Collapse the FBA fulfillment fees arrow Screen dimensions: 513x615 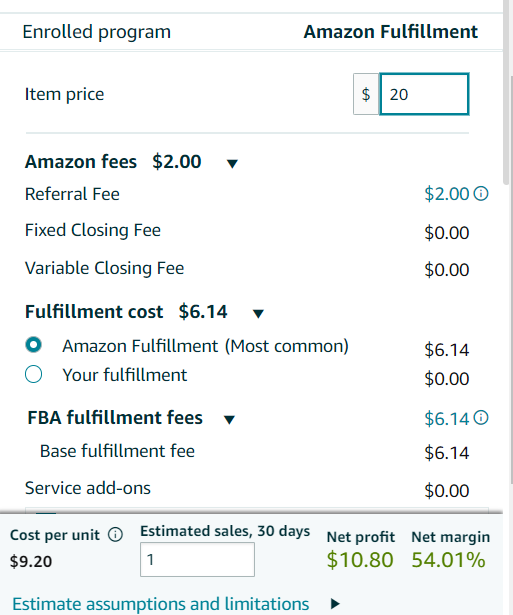click(x=229, y=420)
